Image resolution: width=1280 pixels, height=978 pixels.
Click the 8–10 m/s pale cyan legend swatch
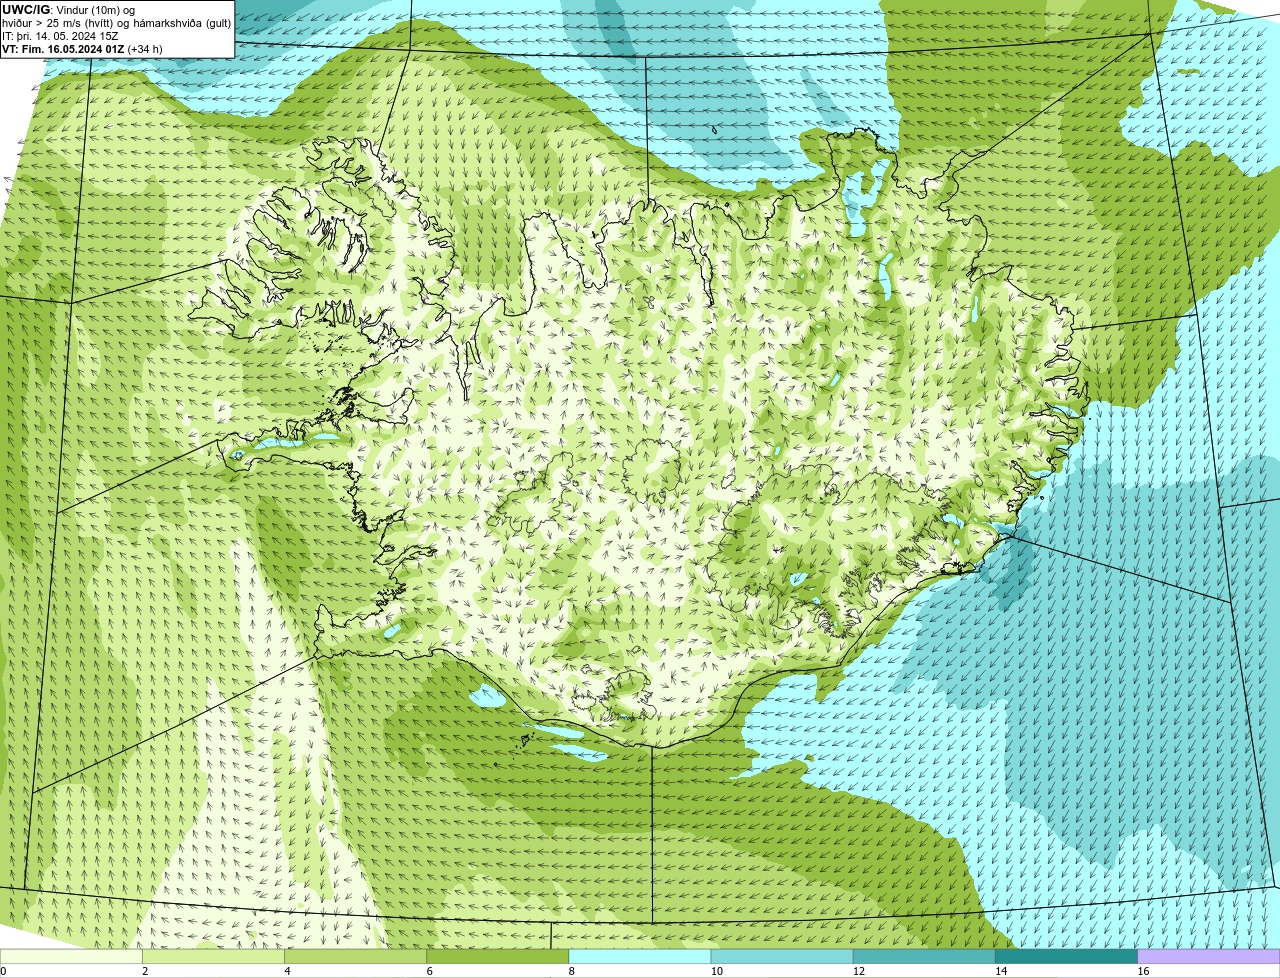coord(640,956)
